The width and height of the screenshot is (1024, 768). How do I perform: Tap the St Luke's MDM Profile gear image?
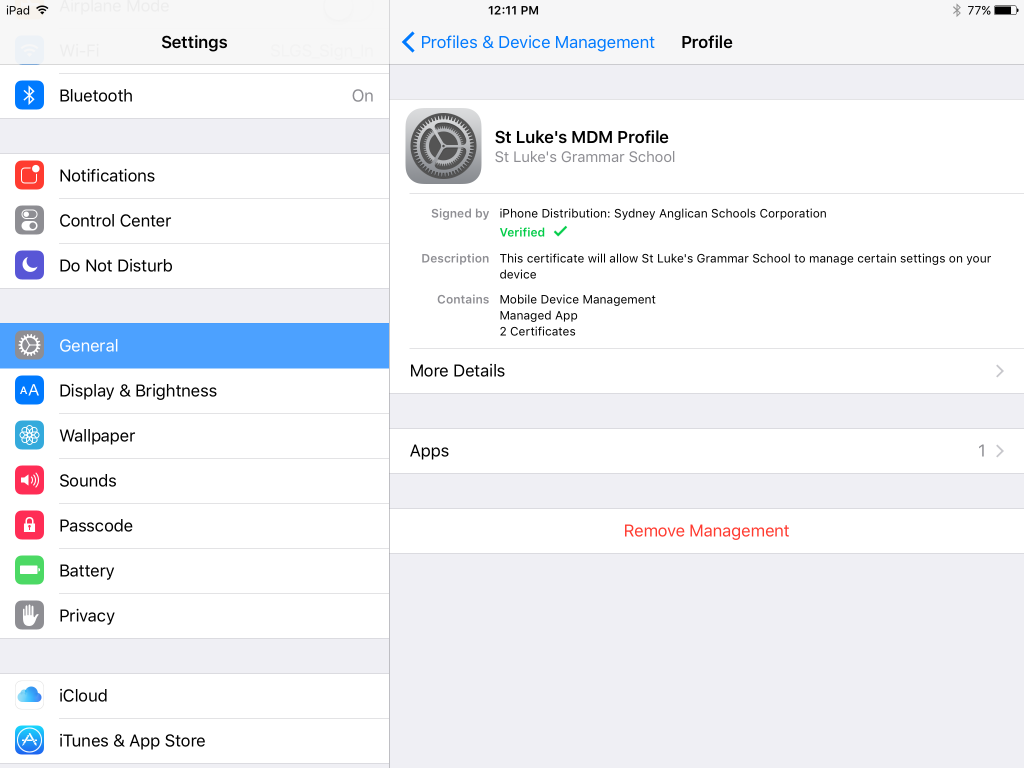(443, 146)
